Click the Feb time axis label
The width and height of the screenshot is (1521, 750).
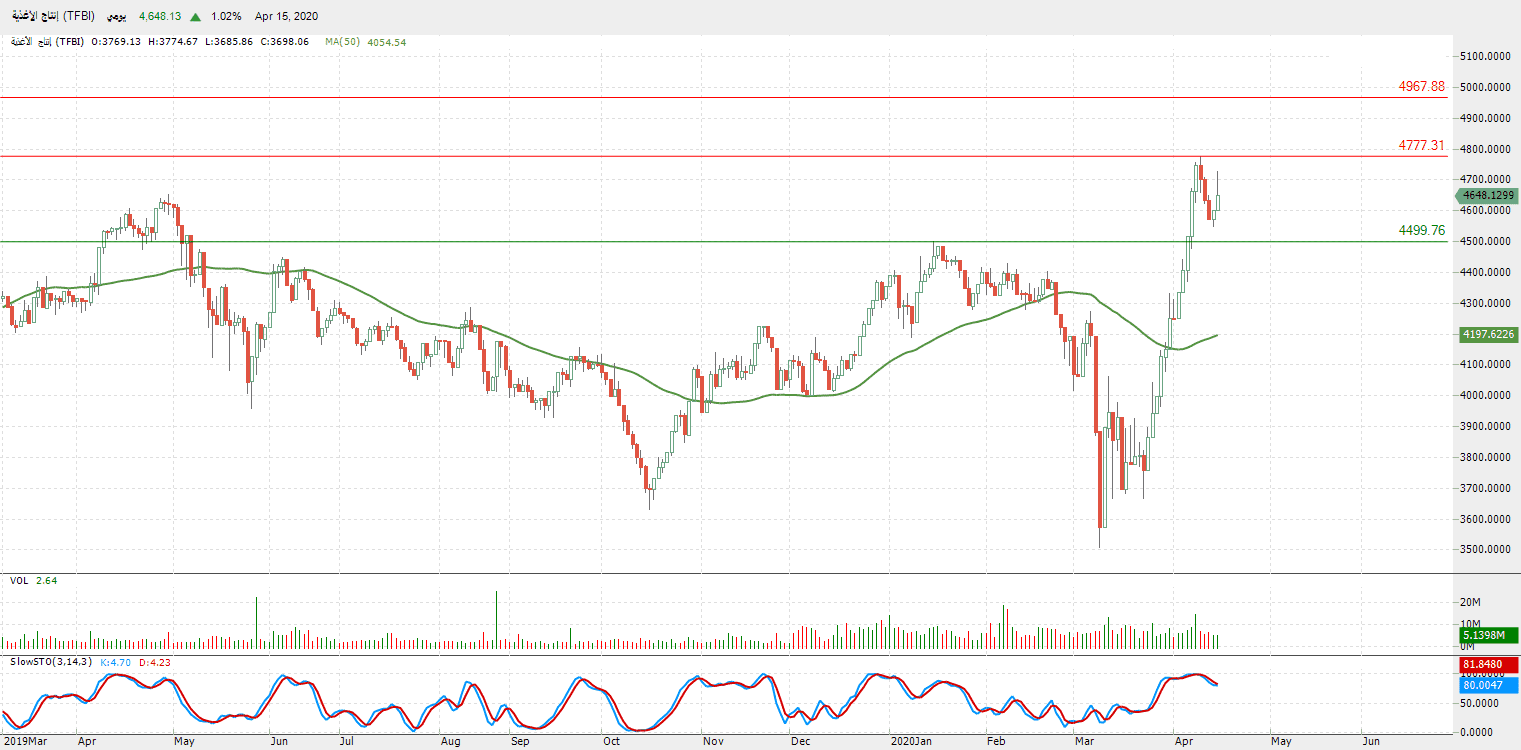click(996, 742)
